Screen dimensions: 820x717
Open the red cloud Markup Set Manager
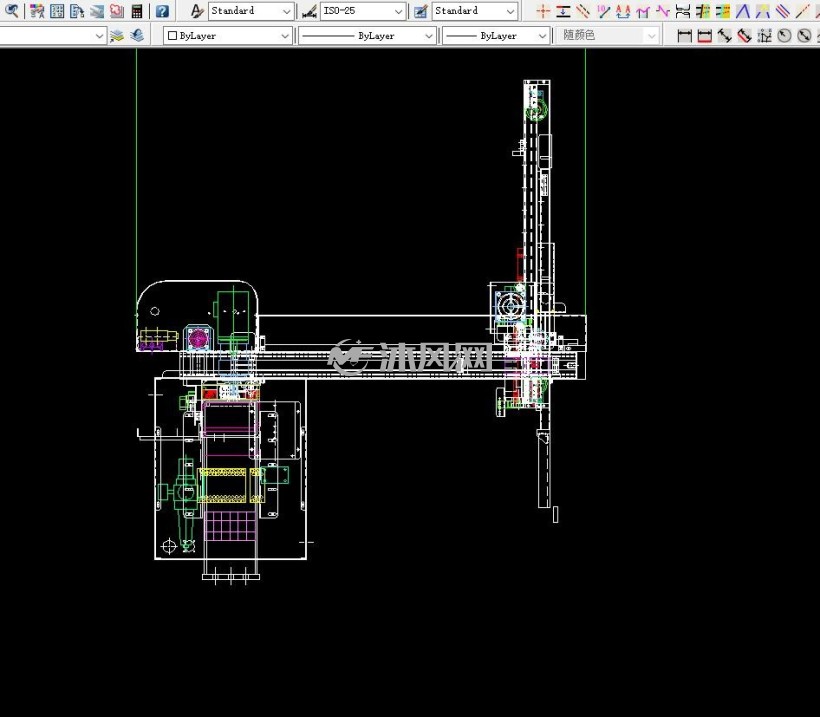click(x=117, y=10)
